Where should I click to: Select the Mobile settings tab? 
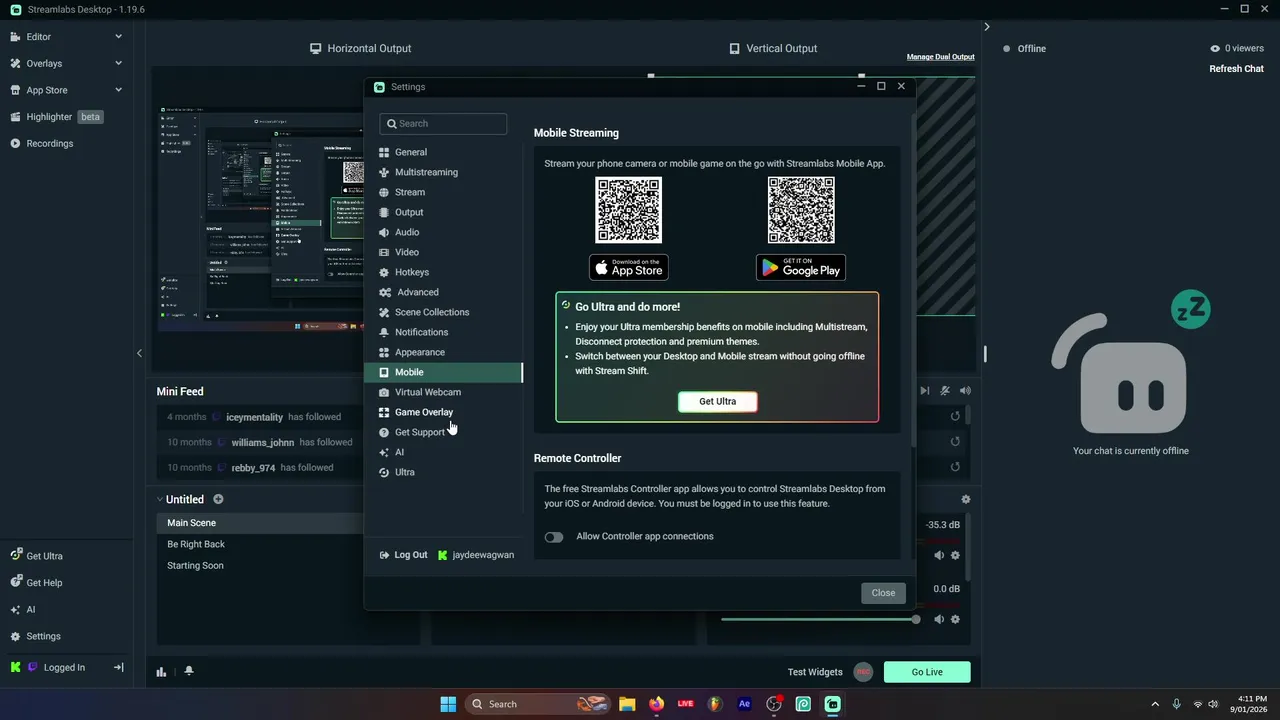tap(443, 372)
